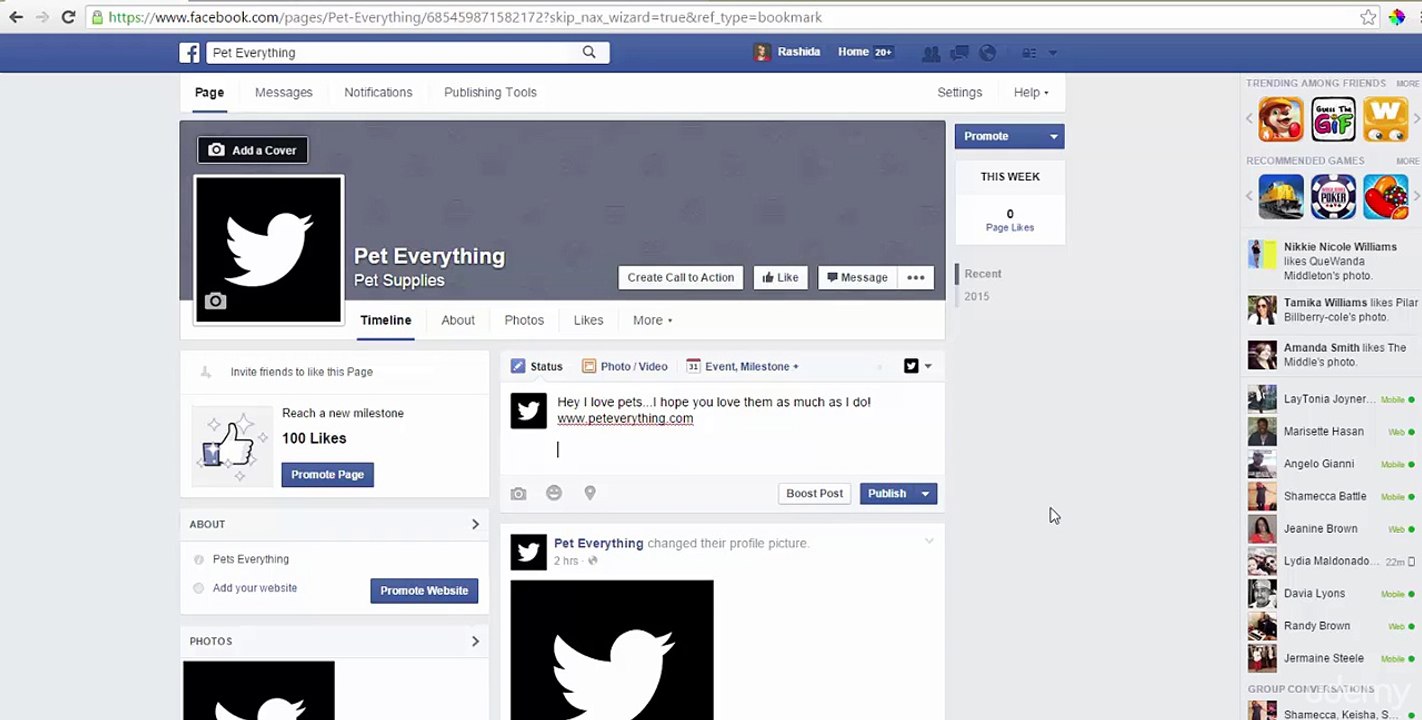1422x720 pixels.
Task: Click Invite friends to like this Page
Action: coord(302,371)
